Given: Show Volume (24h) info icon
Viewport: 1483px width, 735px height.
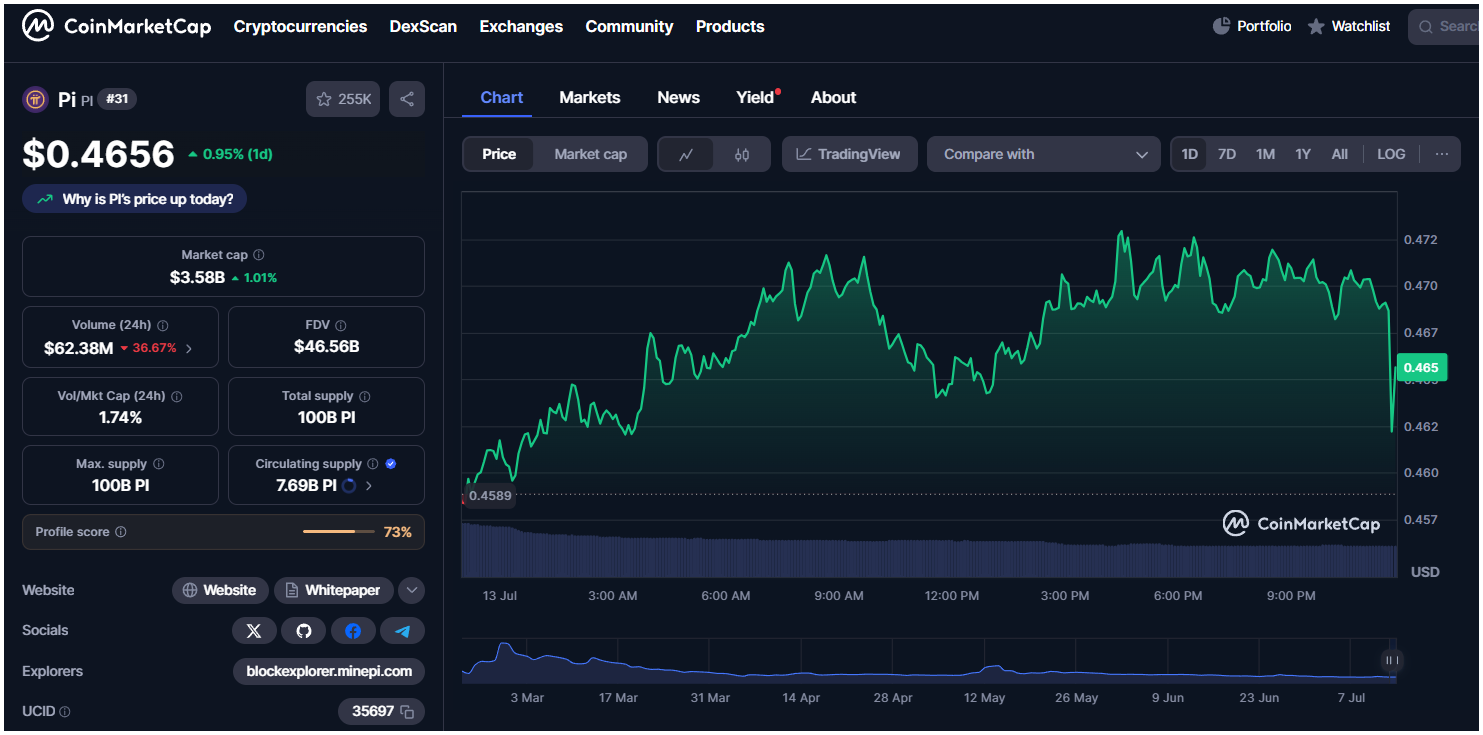Looking at the screenshot, I should [x=163, y=325].
